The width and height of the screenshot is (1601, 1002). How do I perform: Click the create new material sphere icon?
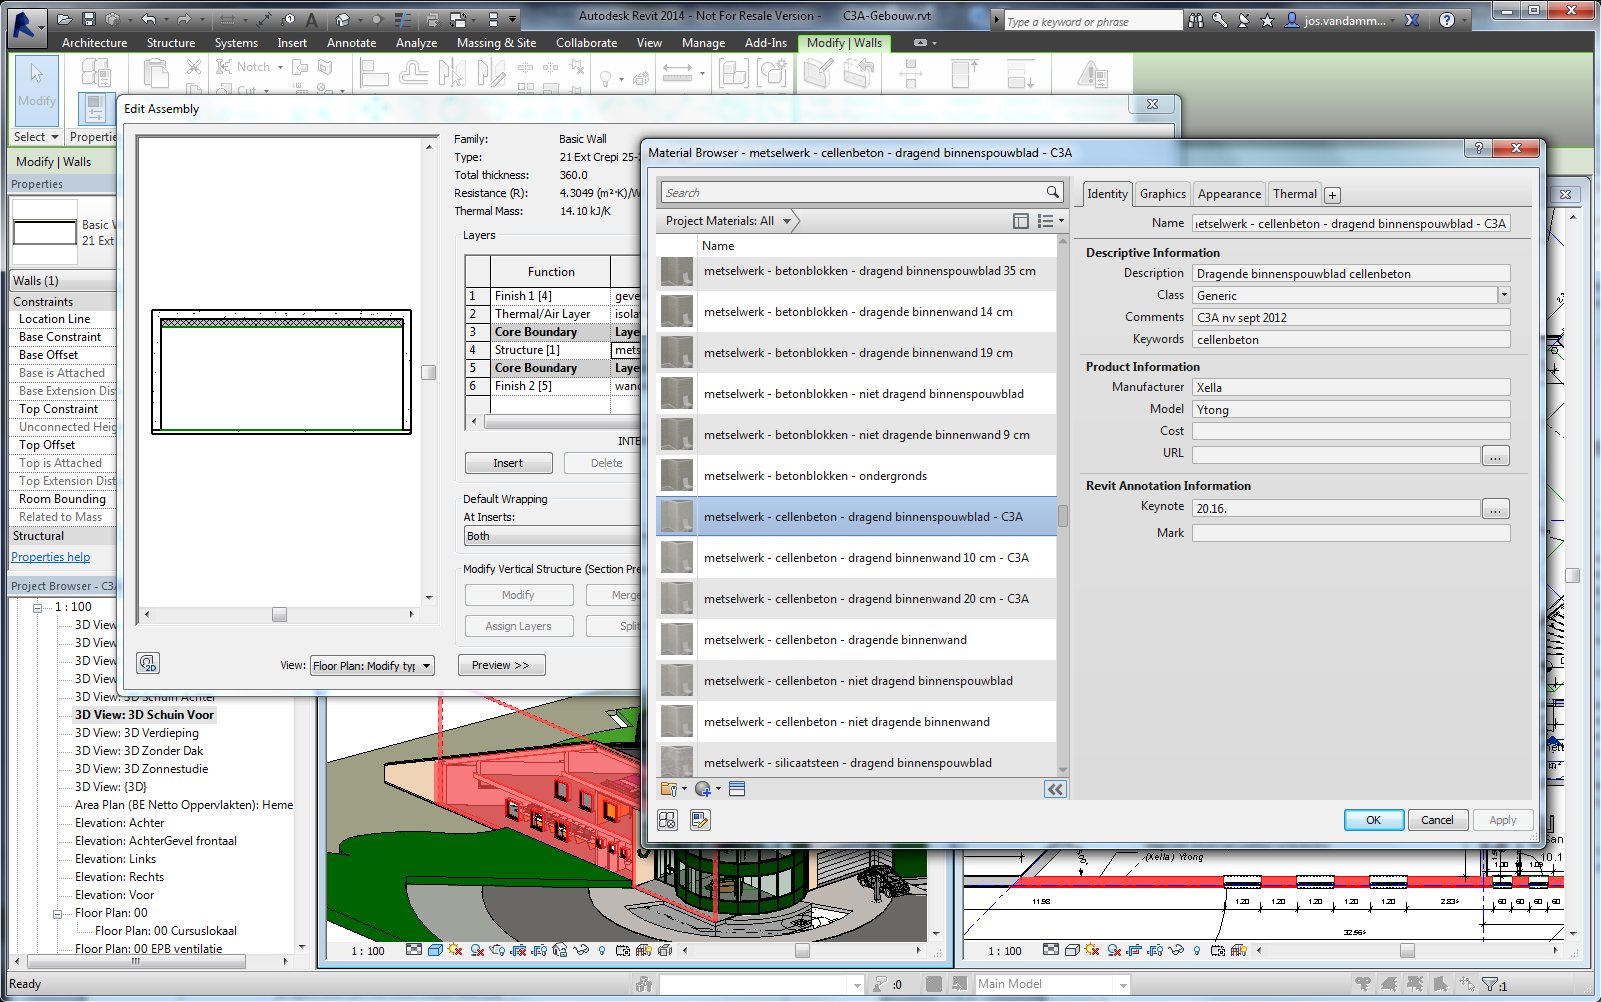(x=703, y=789)
